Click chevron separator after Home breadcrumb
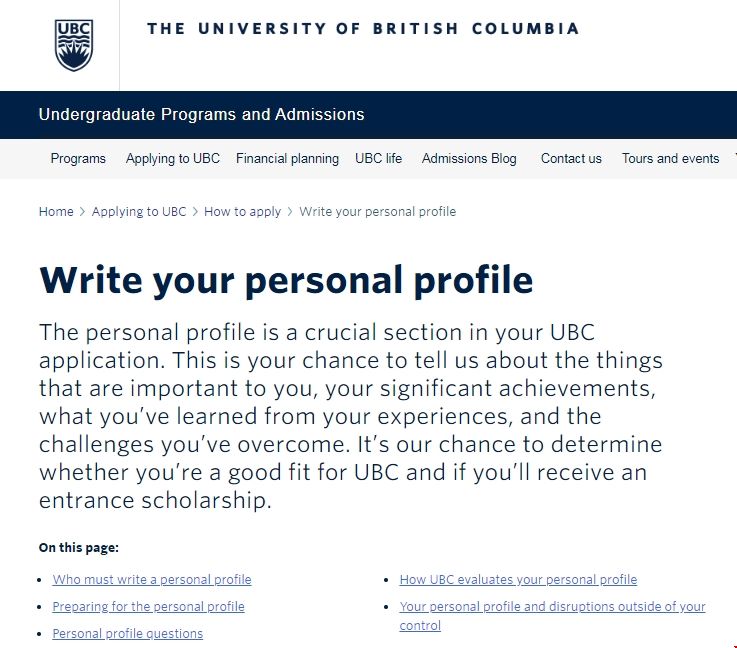Screen dimensions: 737x648 [x=83, y=212]
